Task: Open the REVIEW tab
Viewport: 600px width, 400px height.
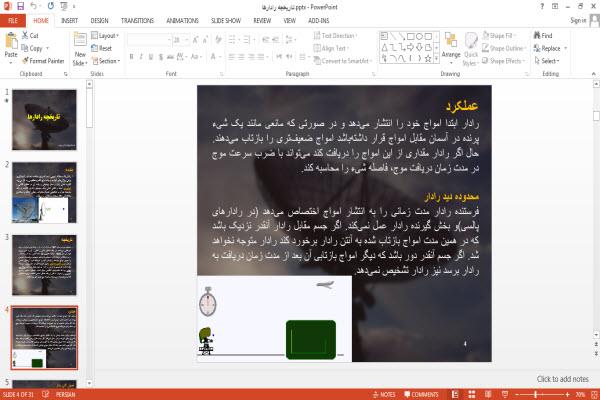Action: click(x=262, y=21)
